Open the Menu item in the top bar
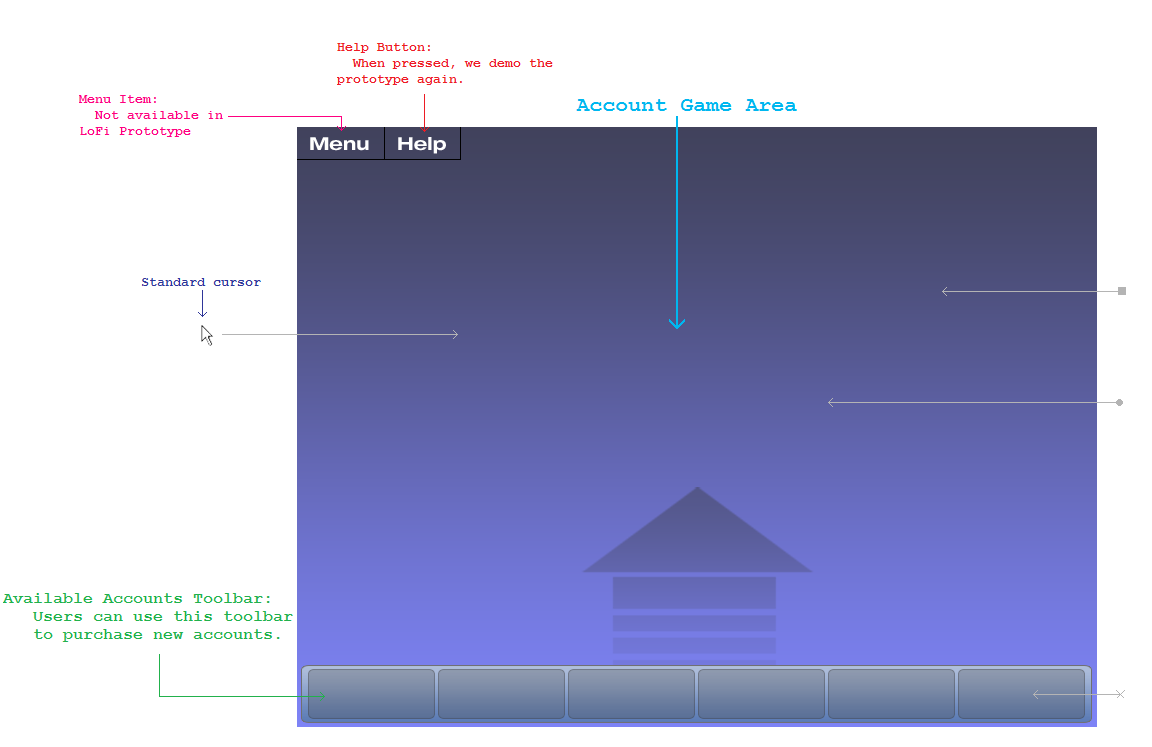 click(x=340, y=143)
